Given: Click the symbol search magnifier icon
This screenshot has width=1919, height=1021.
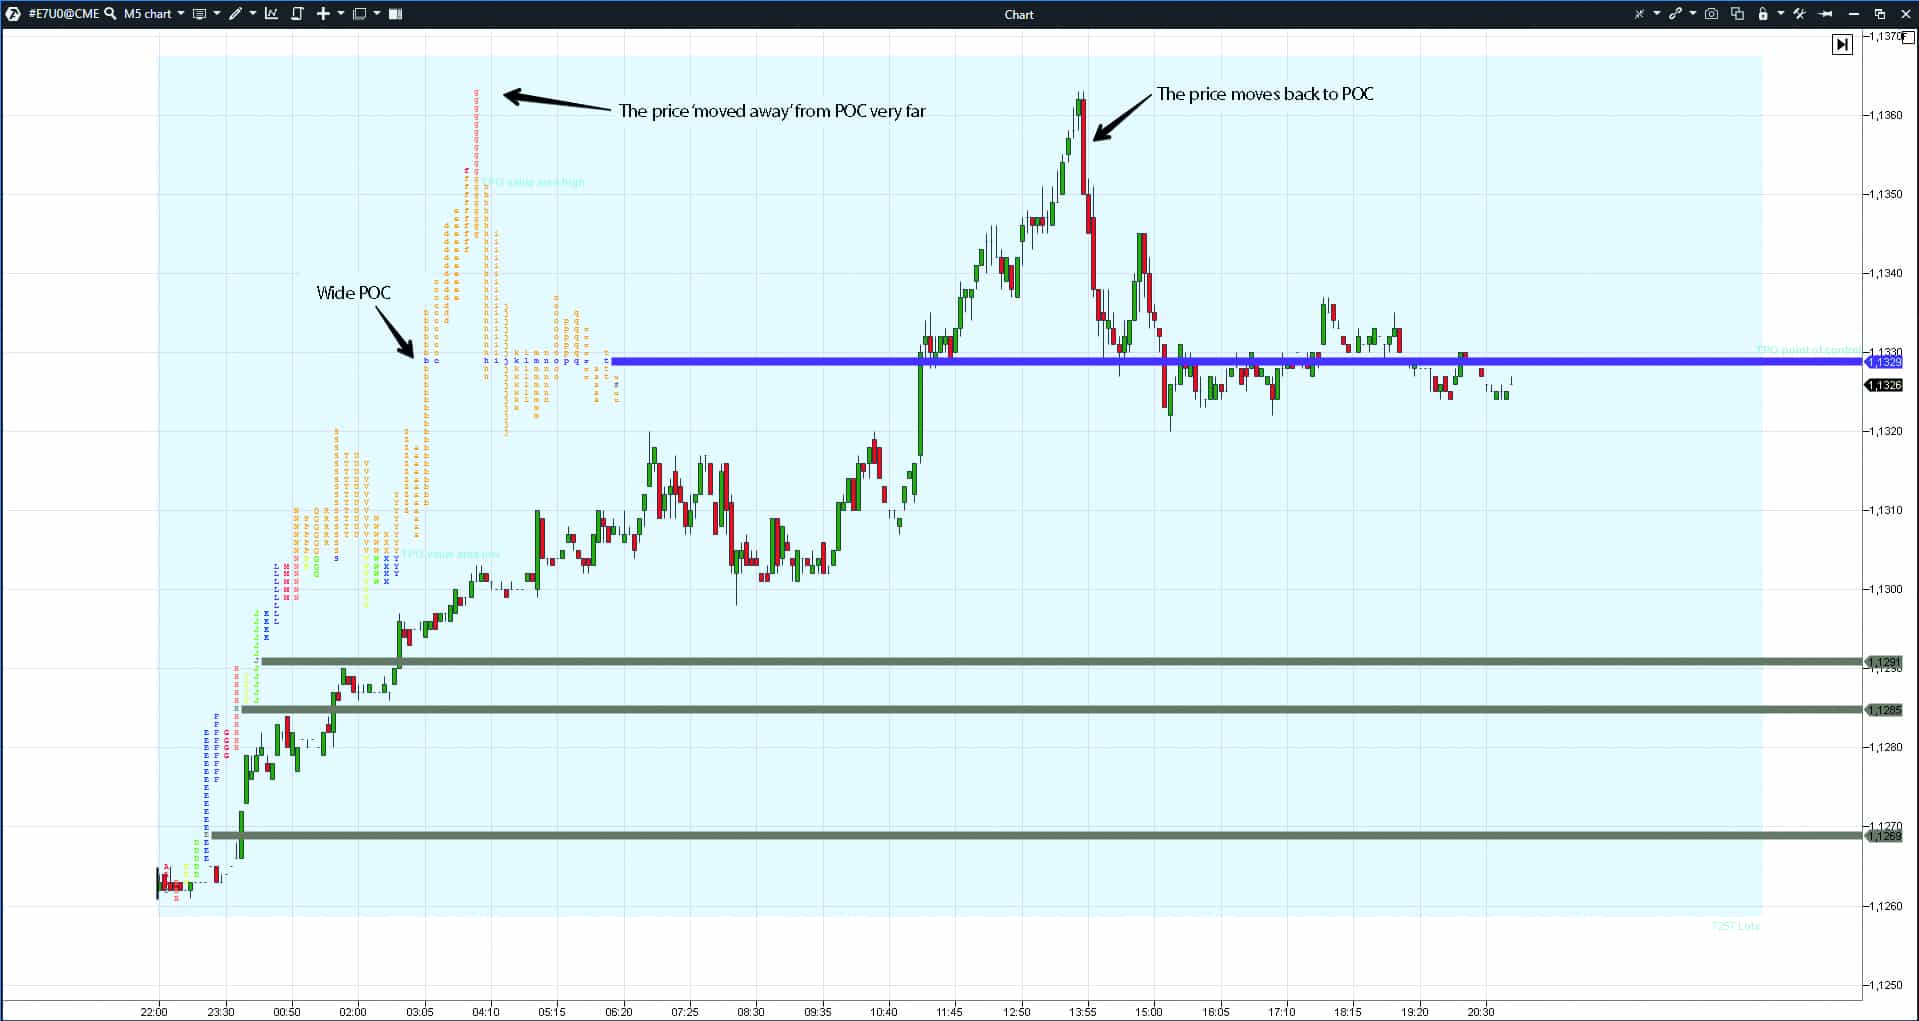Looking at the screenshot, I should (x=111, y=14).
